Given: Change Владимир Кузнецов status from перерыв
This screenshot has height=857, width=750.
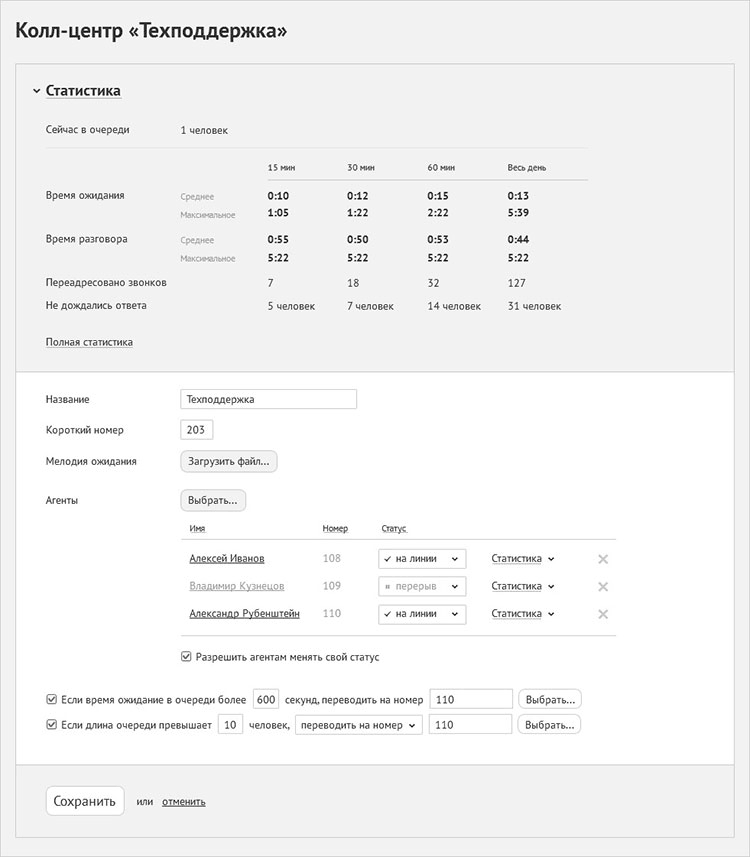Looking at the screenshot, I should pyautogui.click(x=422, y=587).
